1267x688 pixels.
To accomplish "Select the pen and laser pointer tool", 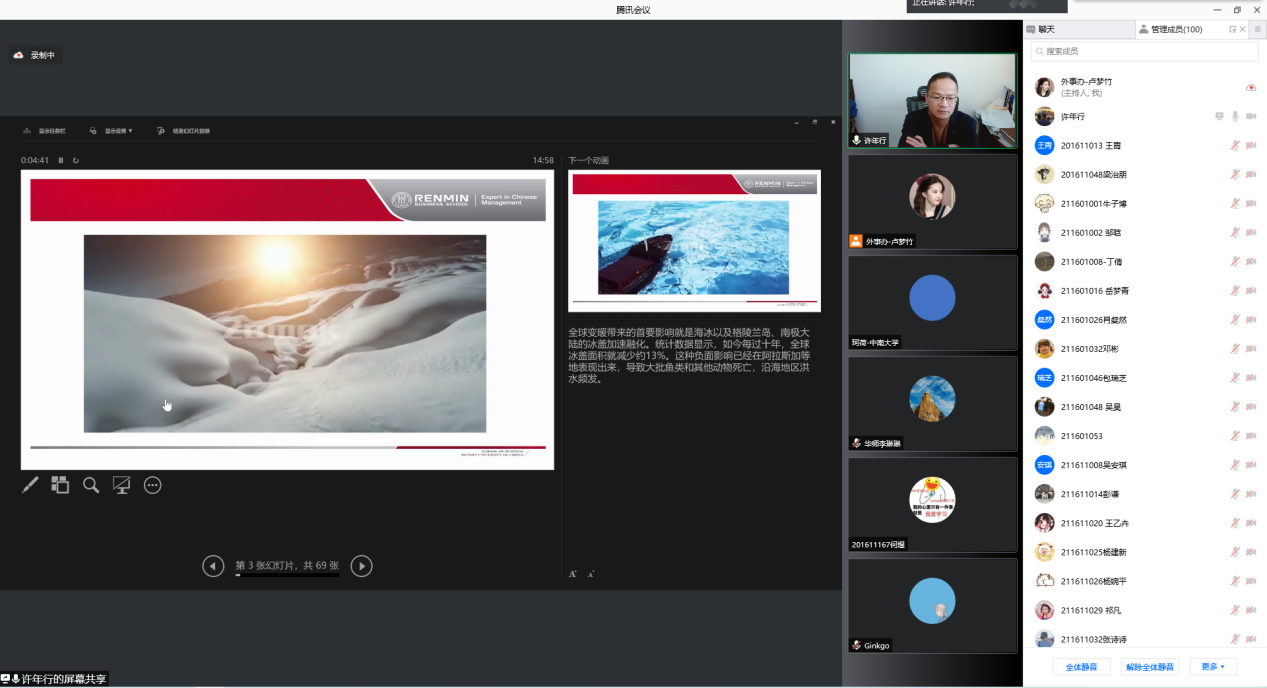I will pyautogui.click(x=30, y=485).
